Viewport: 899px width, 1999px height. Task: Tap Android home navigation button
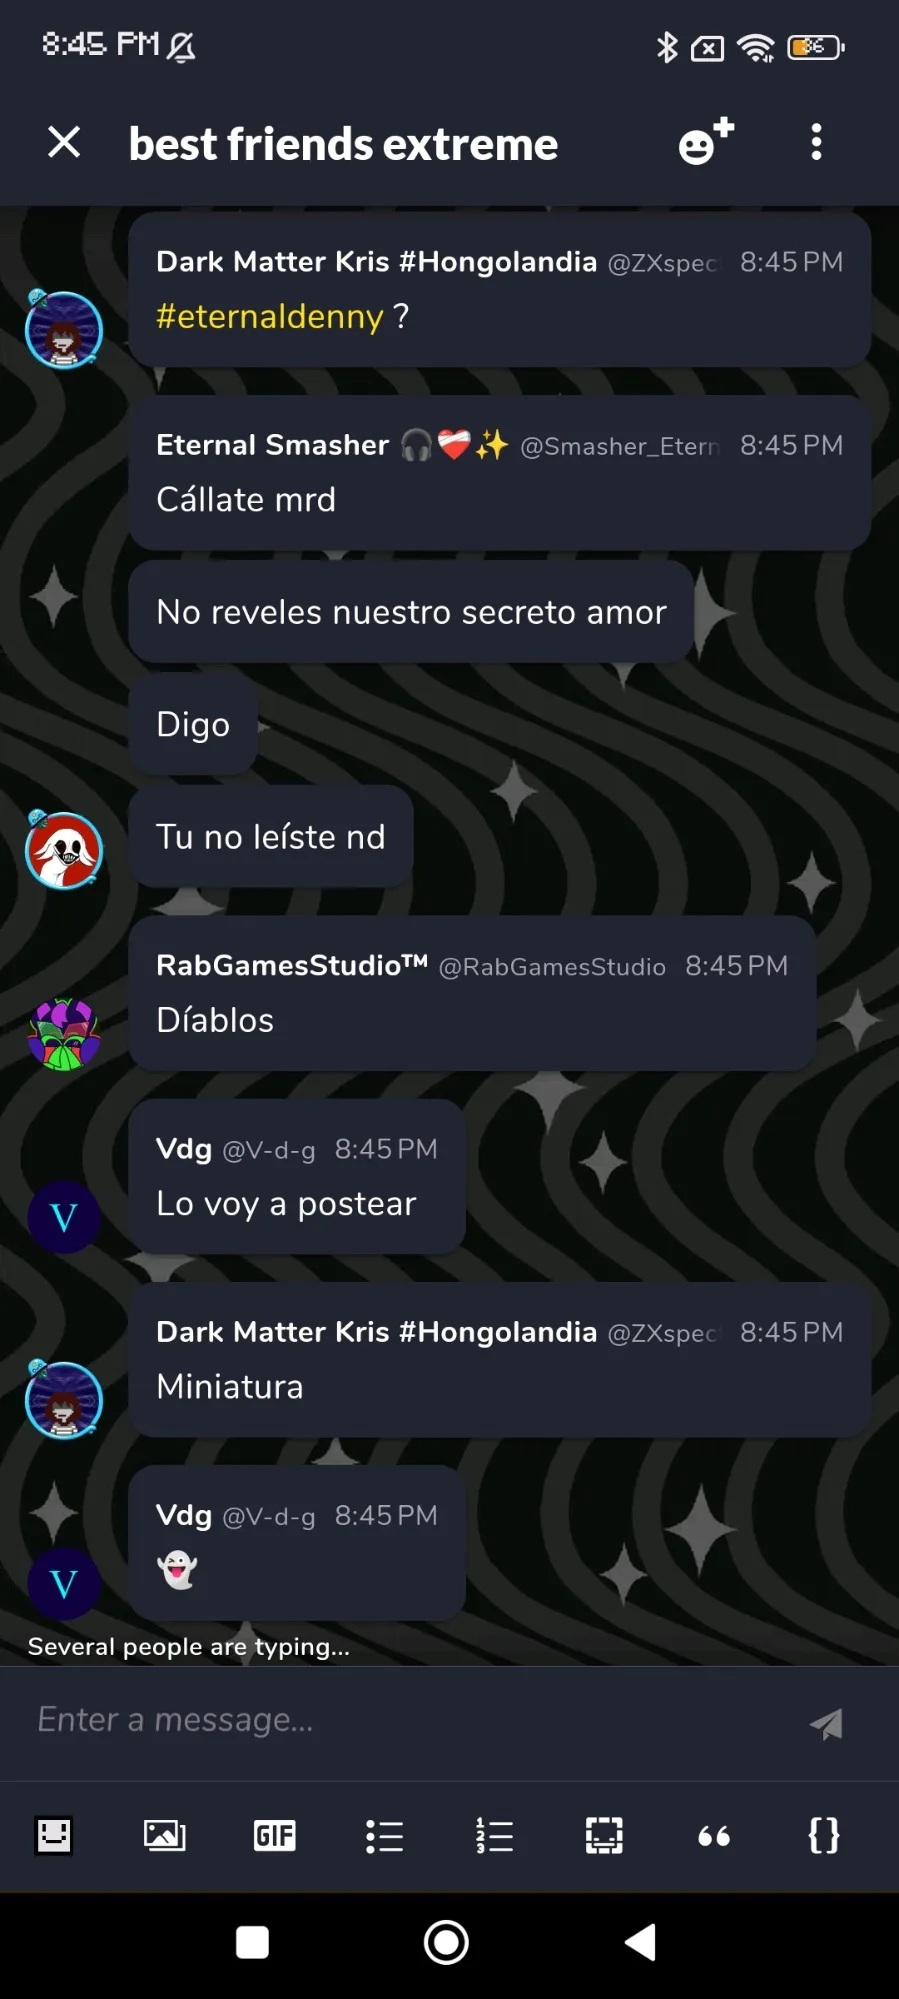click(446, 1943)
